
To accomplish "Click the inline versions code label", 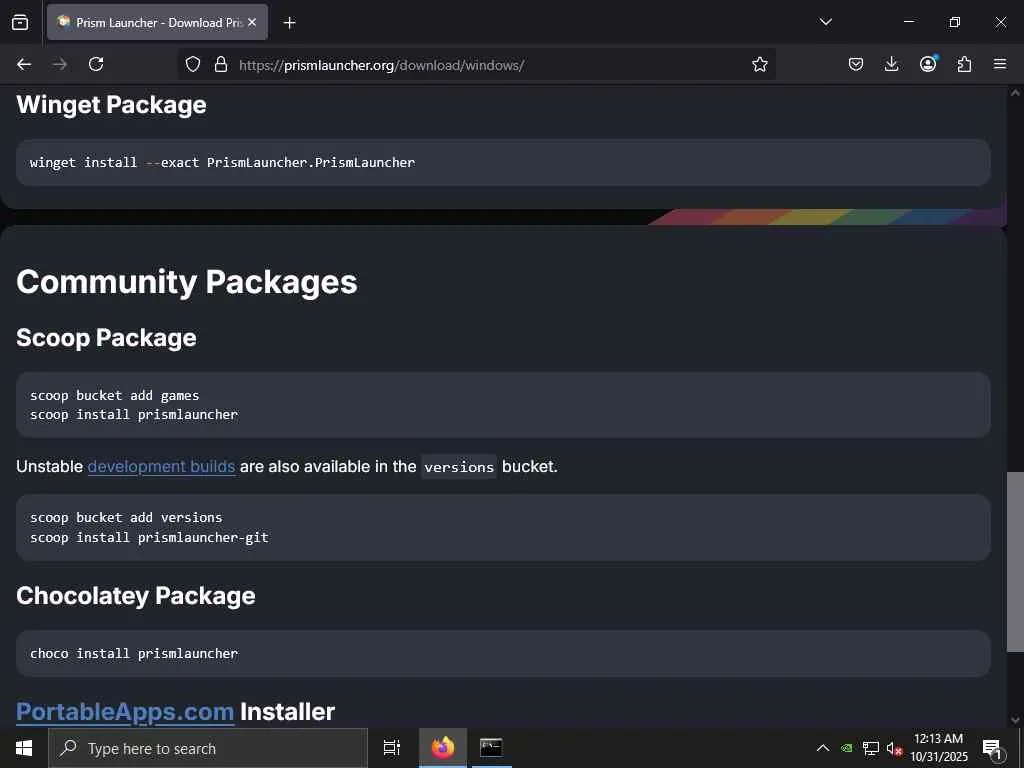I will [459, 467].
